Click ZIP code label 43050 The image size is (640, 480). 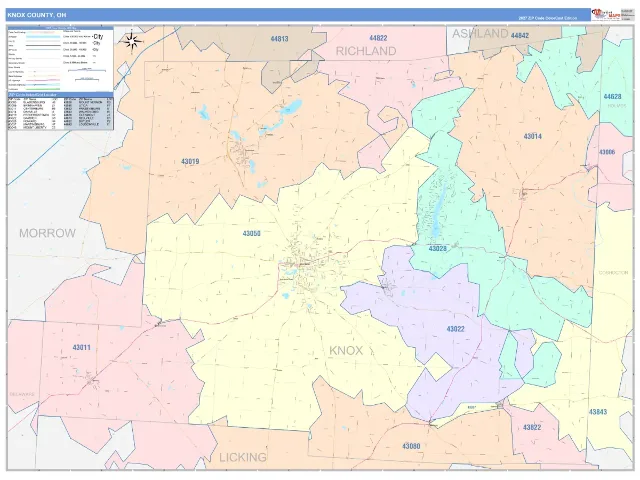(x=251, y=233)
